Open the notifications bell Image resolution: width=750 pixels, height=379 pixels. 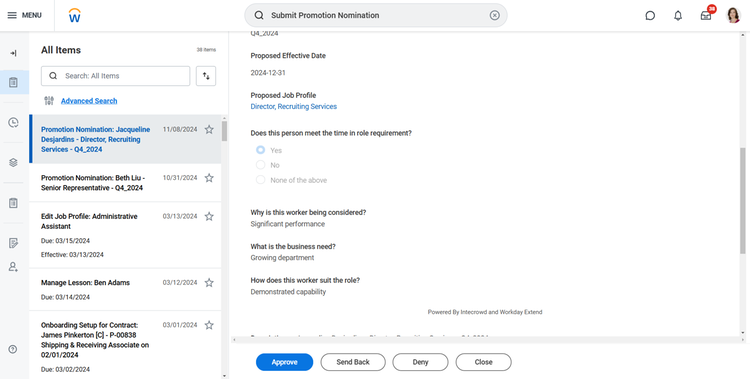pyautogui.click(x=678, y=15)
